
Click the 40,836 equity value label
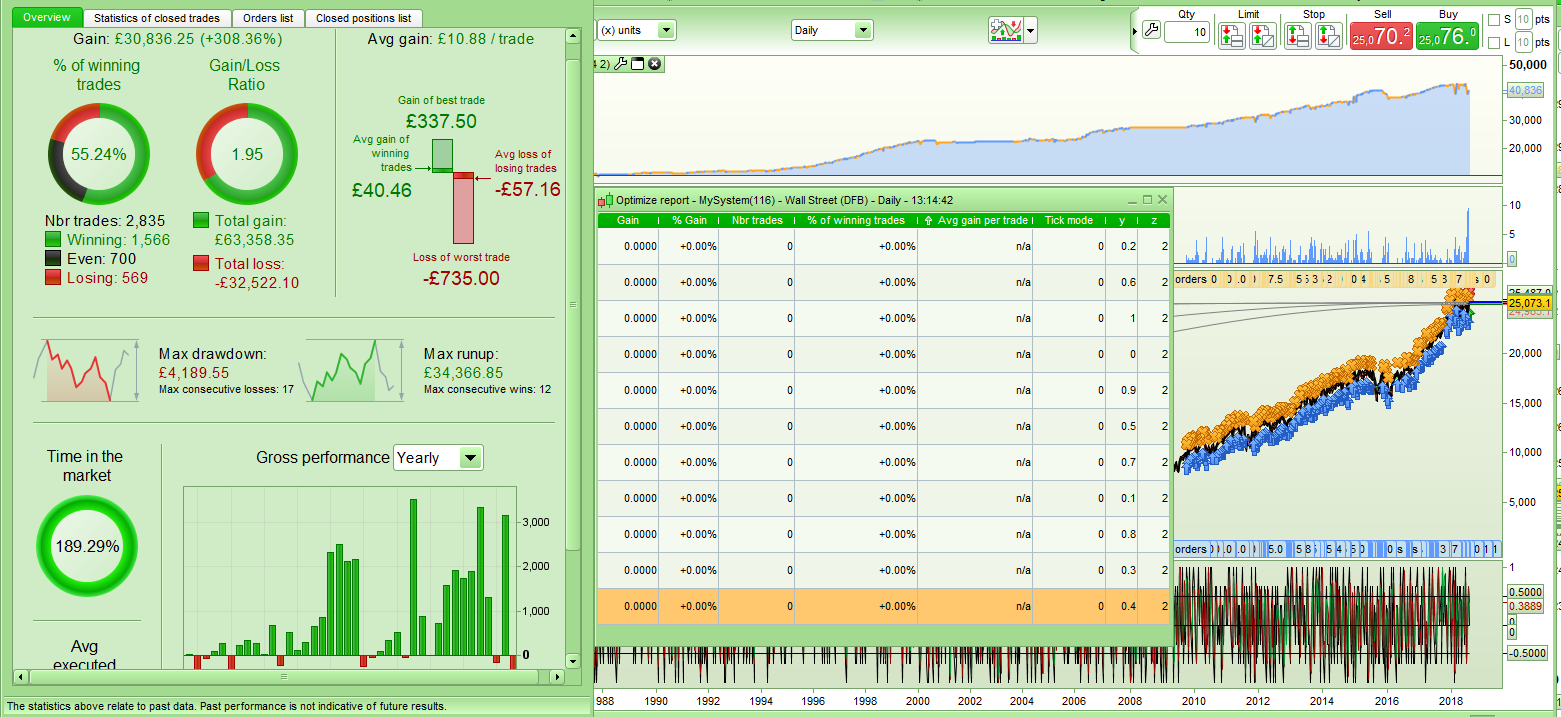click(x=1524, y=90)
